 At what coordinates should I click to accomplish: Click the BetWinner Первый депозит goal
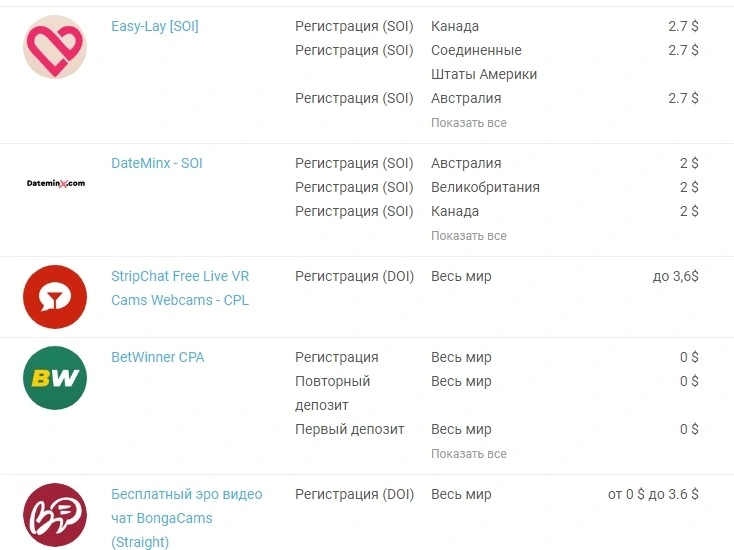coord(350,429)
